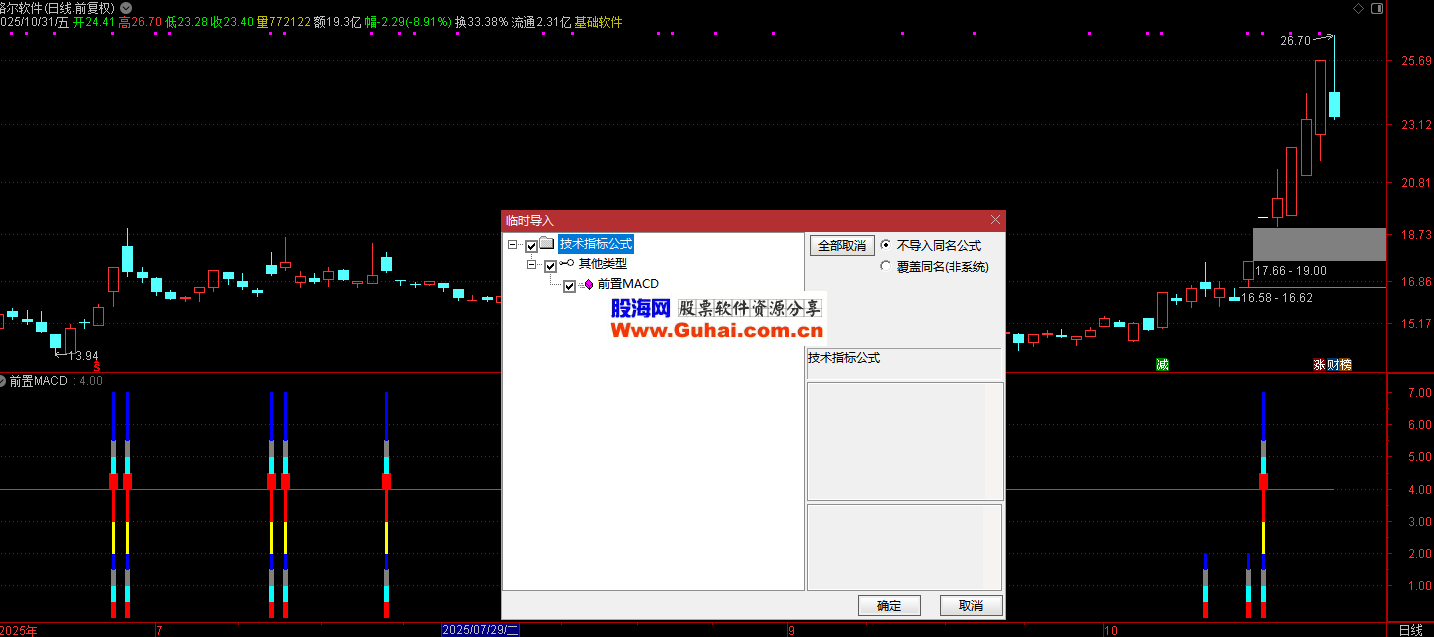Viewport: 1434px width, 637px height.
Task: Collapse the 技术指标公式 tree node
Action: [x=512, y=245]
